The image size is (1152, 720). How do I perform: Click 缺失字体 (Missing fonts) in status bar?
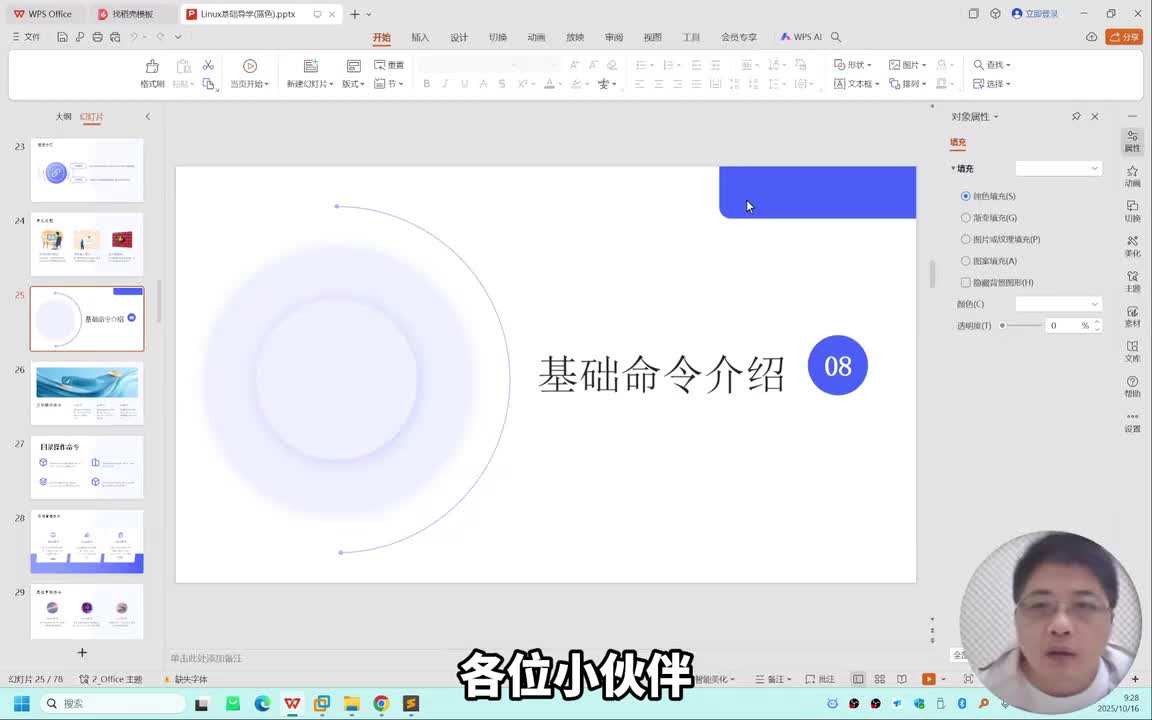click(186, 679)
